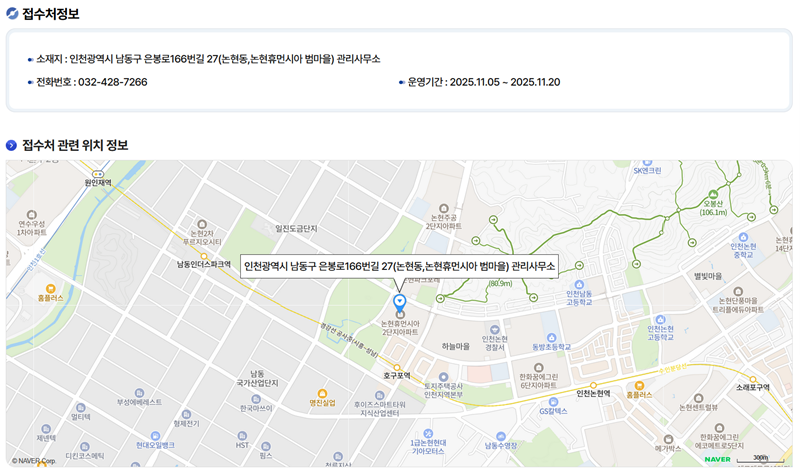The width and height of the screenshot is (800, 470).
Task: Select the 메가박스 cinema icon
Action: click(x=668, y=439)
